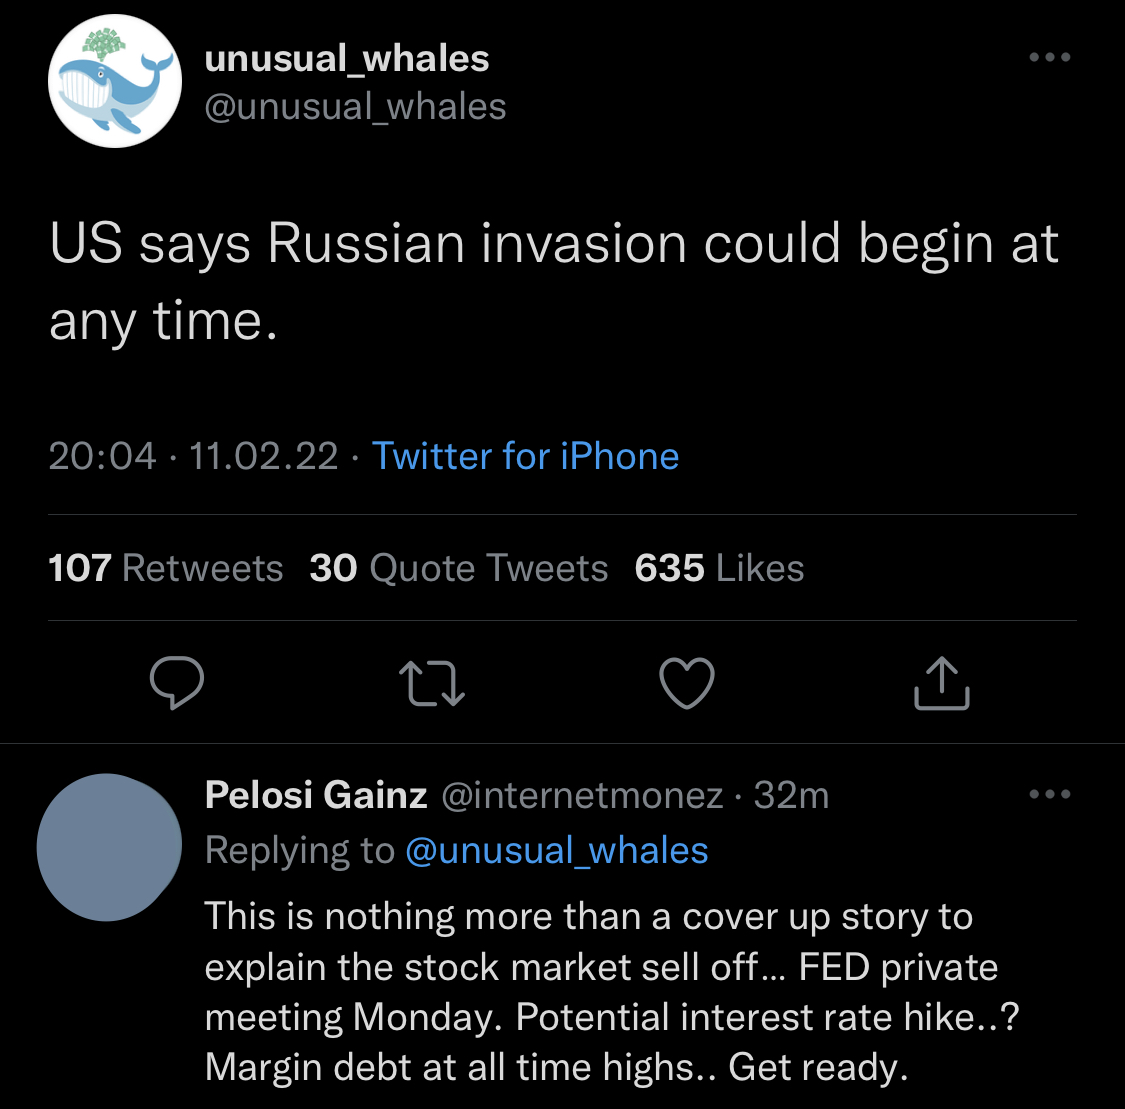
Task: Tap the @unusual_whales handle under name
Action: click(x=355, y=107)
